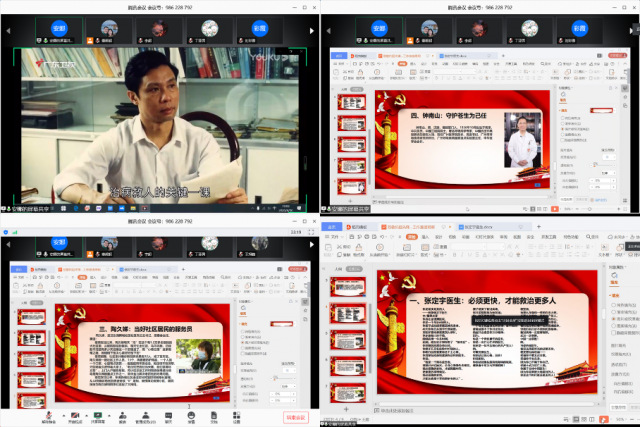
Task: Click the start video camera icon in meeting toolbar
Action: pos(74,413)
